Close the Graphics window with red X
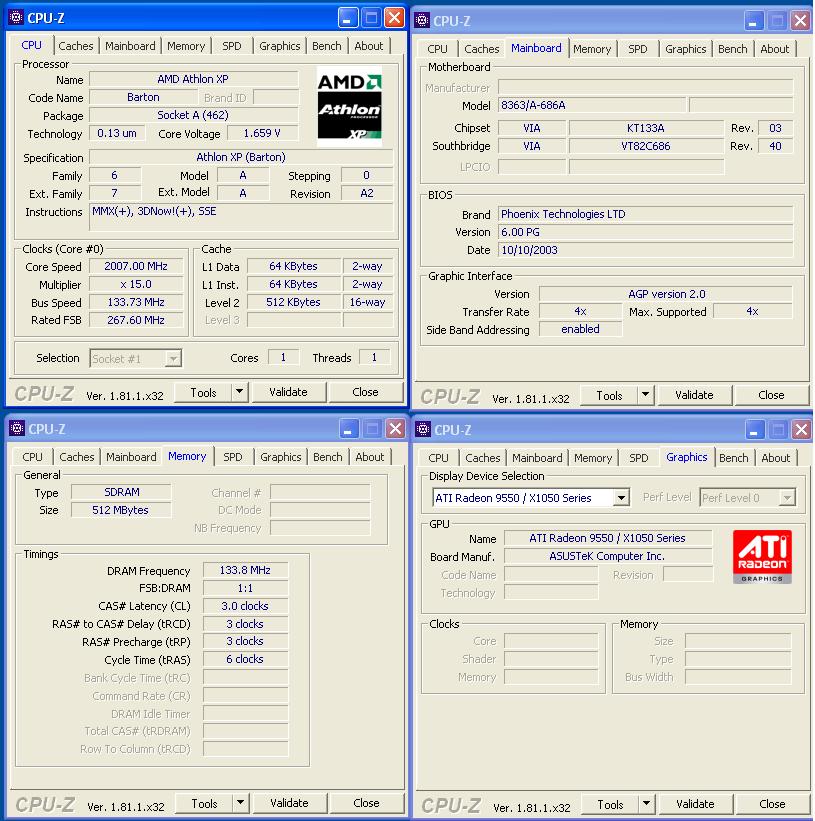815x821 pixels. 801,430
